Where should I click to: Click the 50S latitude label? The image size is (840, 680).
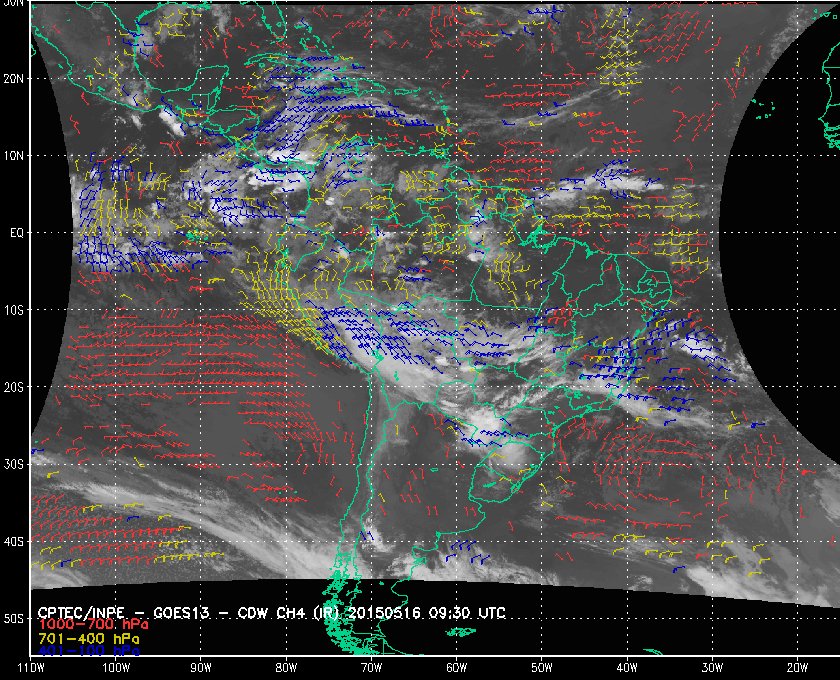click(13, 618)
